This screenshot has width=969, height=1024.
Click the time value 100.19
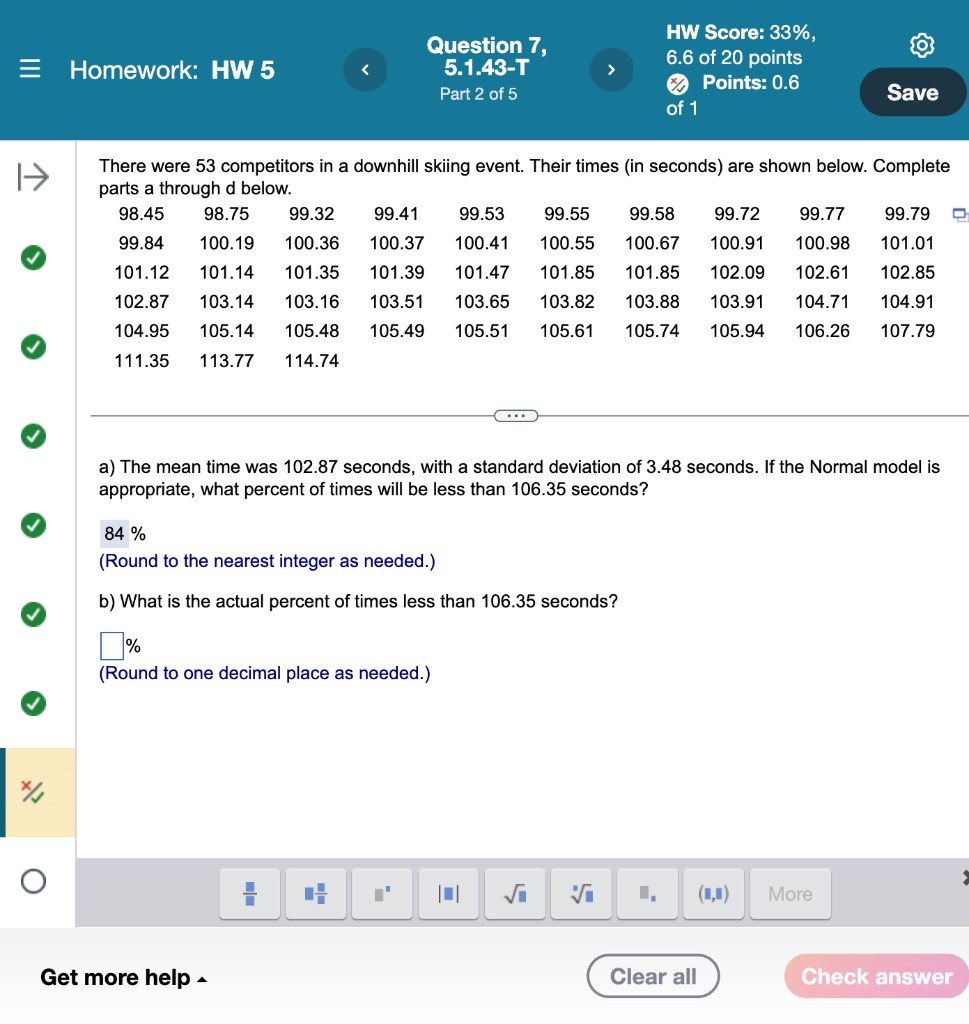[227, 243]
